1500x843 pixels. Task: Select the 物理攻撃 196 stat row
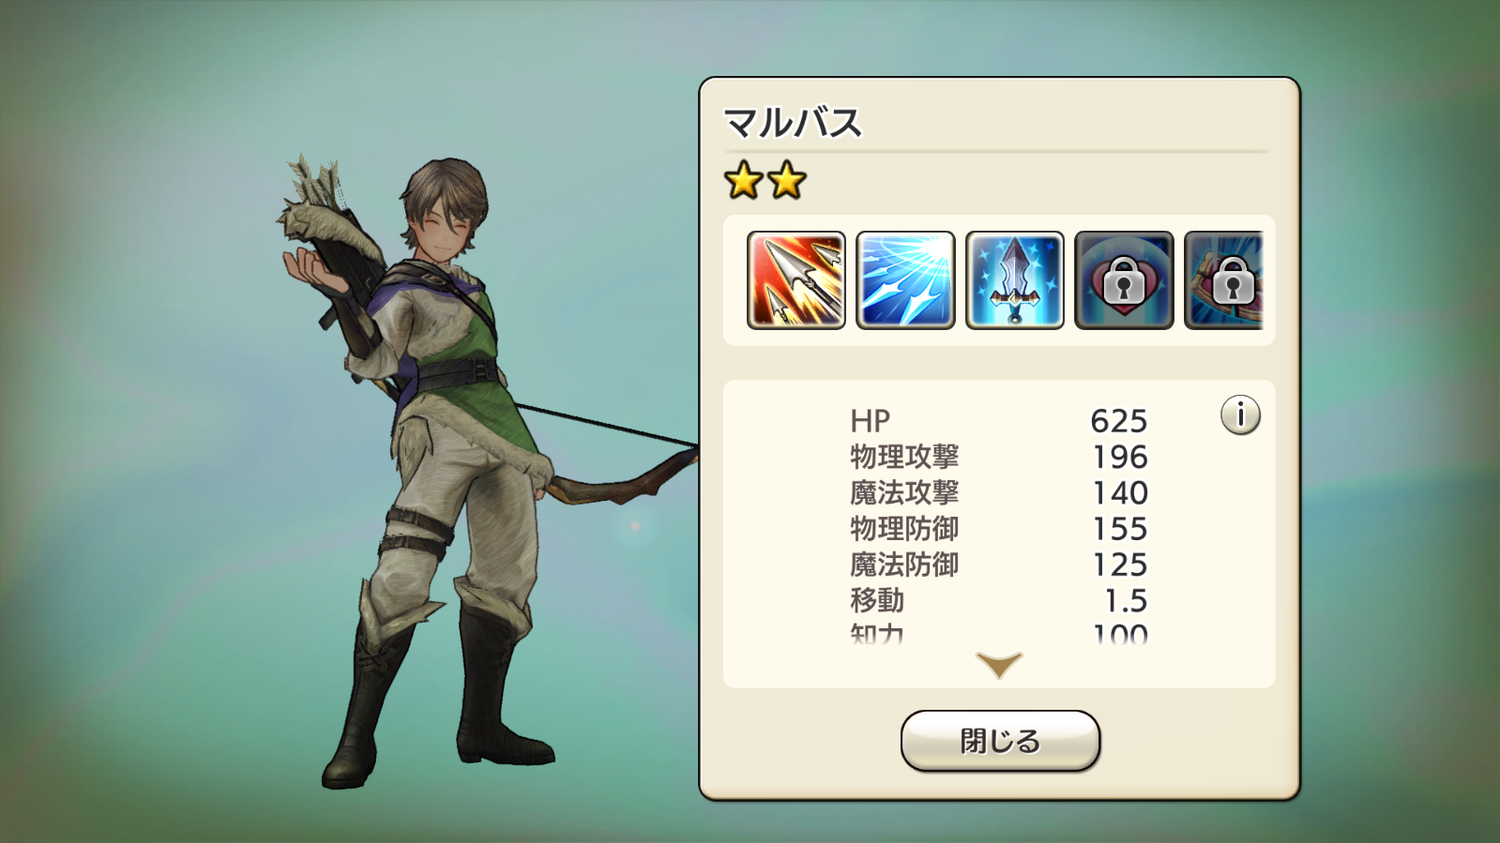tap(998, 457)
